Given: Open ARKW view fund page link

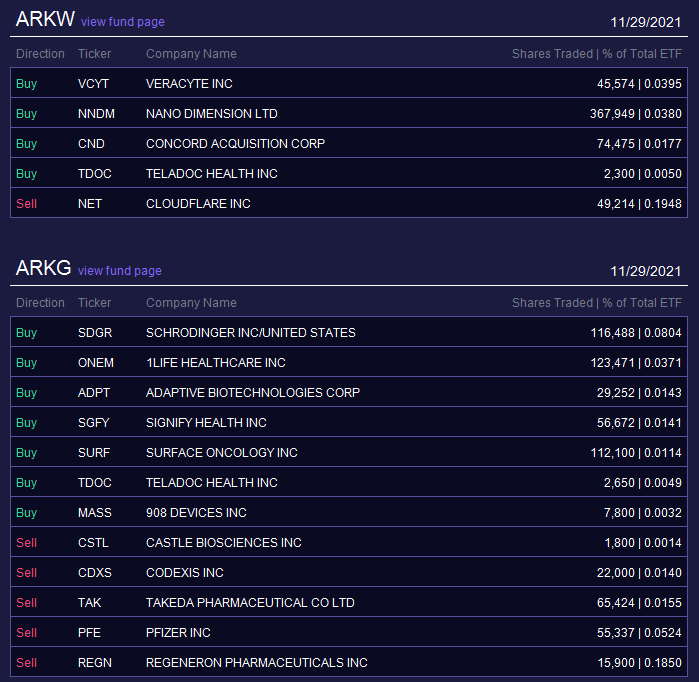Looking at the screenshot, I should pos(123,22).
